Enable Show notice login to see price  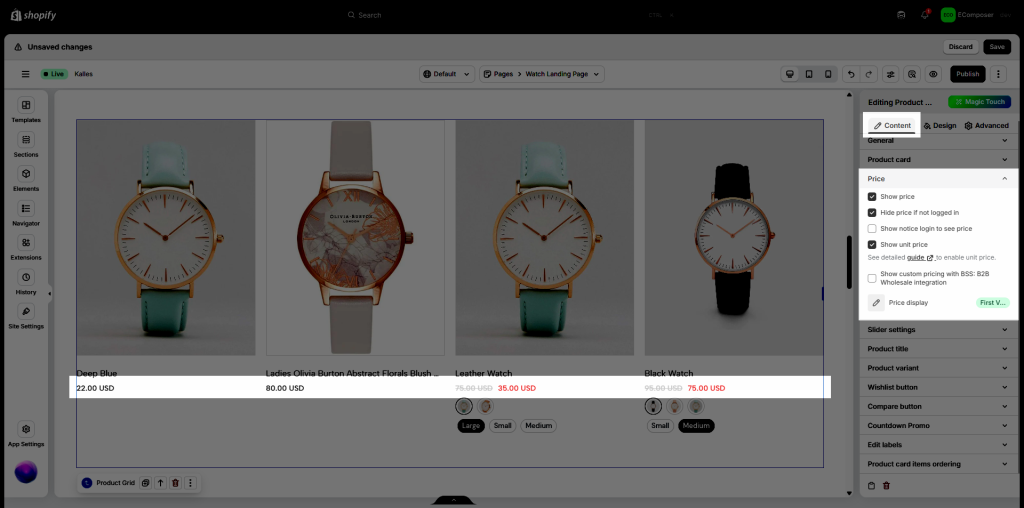(872, 229)
